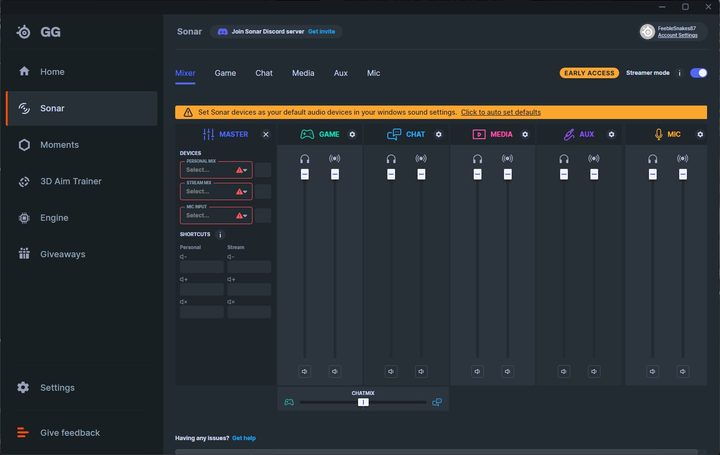Click the Shortcuts info icon
Screen dimensions: 720x455
(220, 235)
